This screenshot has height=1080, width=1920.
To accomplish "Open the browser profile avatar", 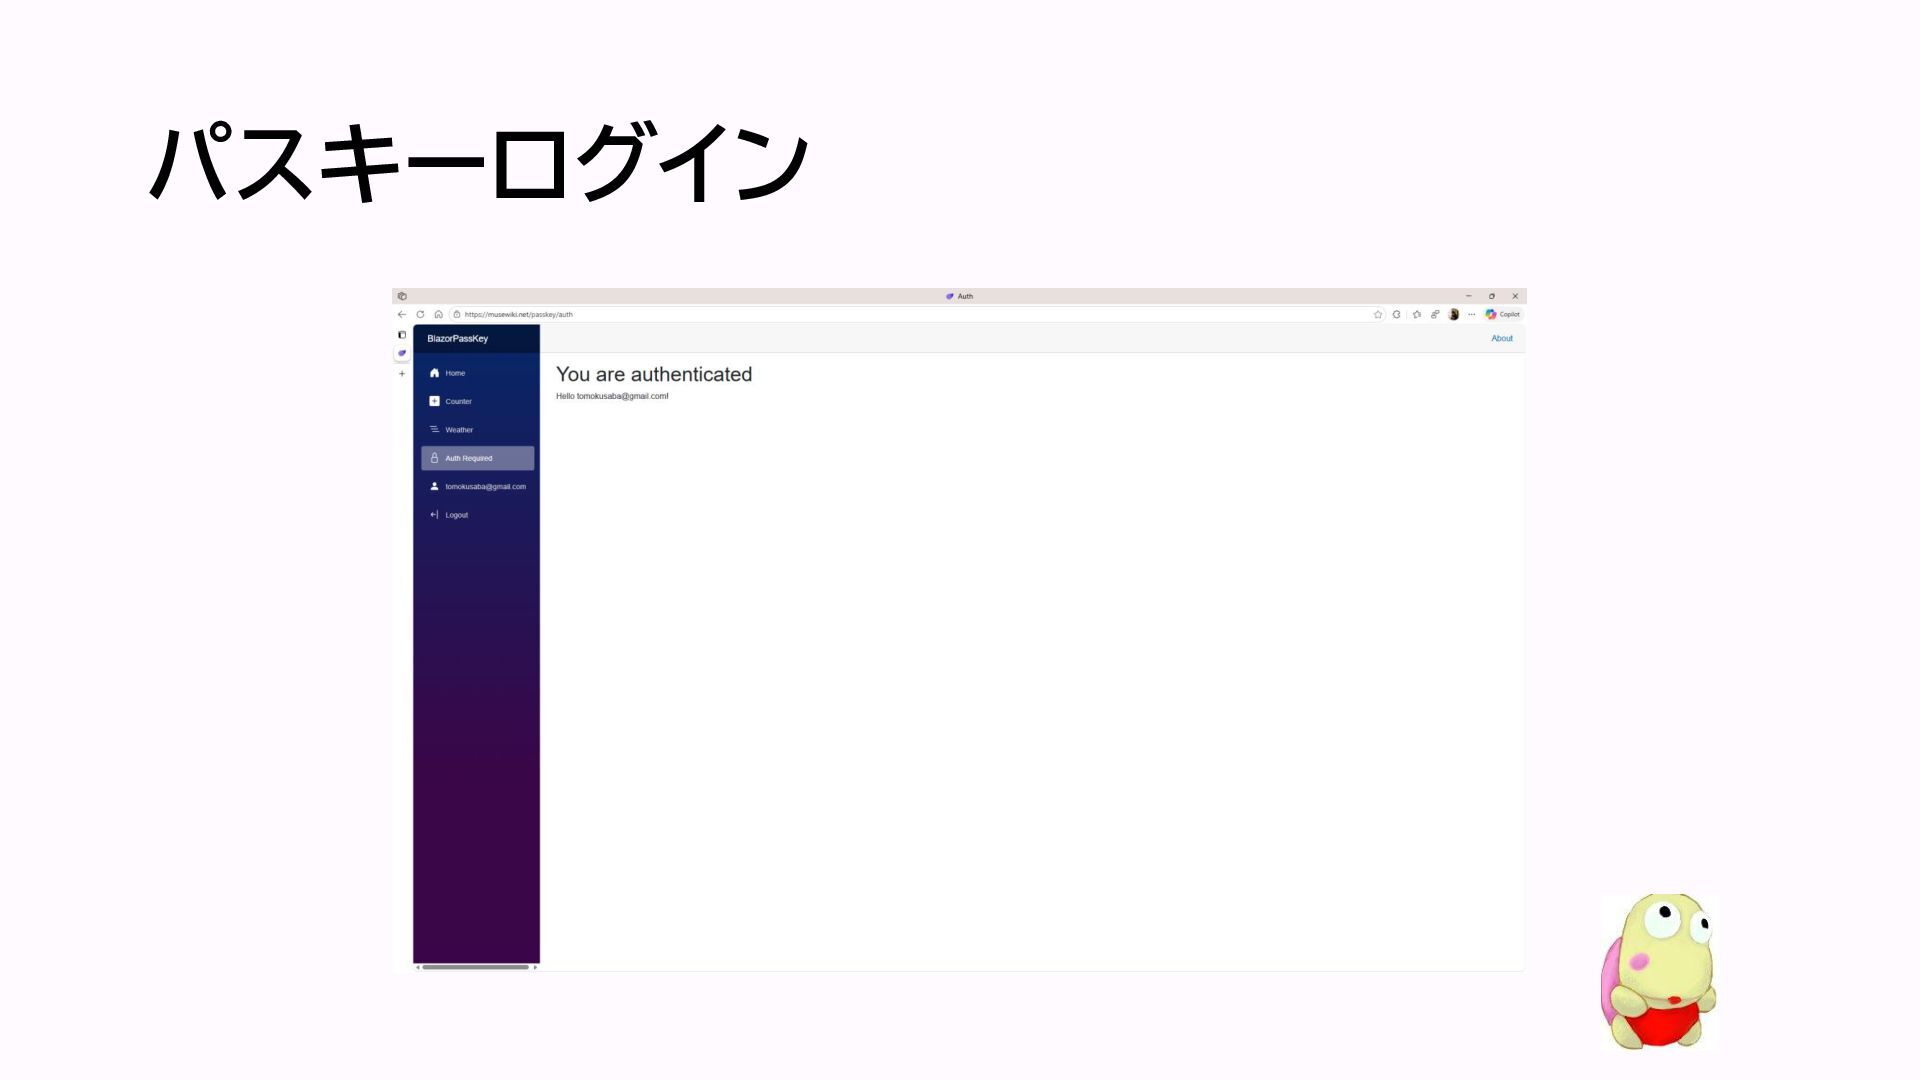I will click(1454, 314).
